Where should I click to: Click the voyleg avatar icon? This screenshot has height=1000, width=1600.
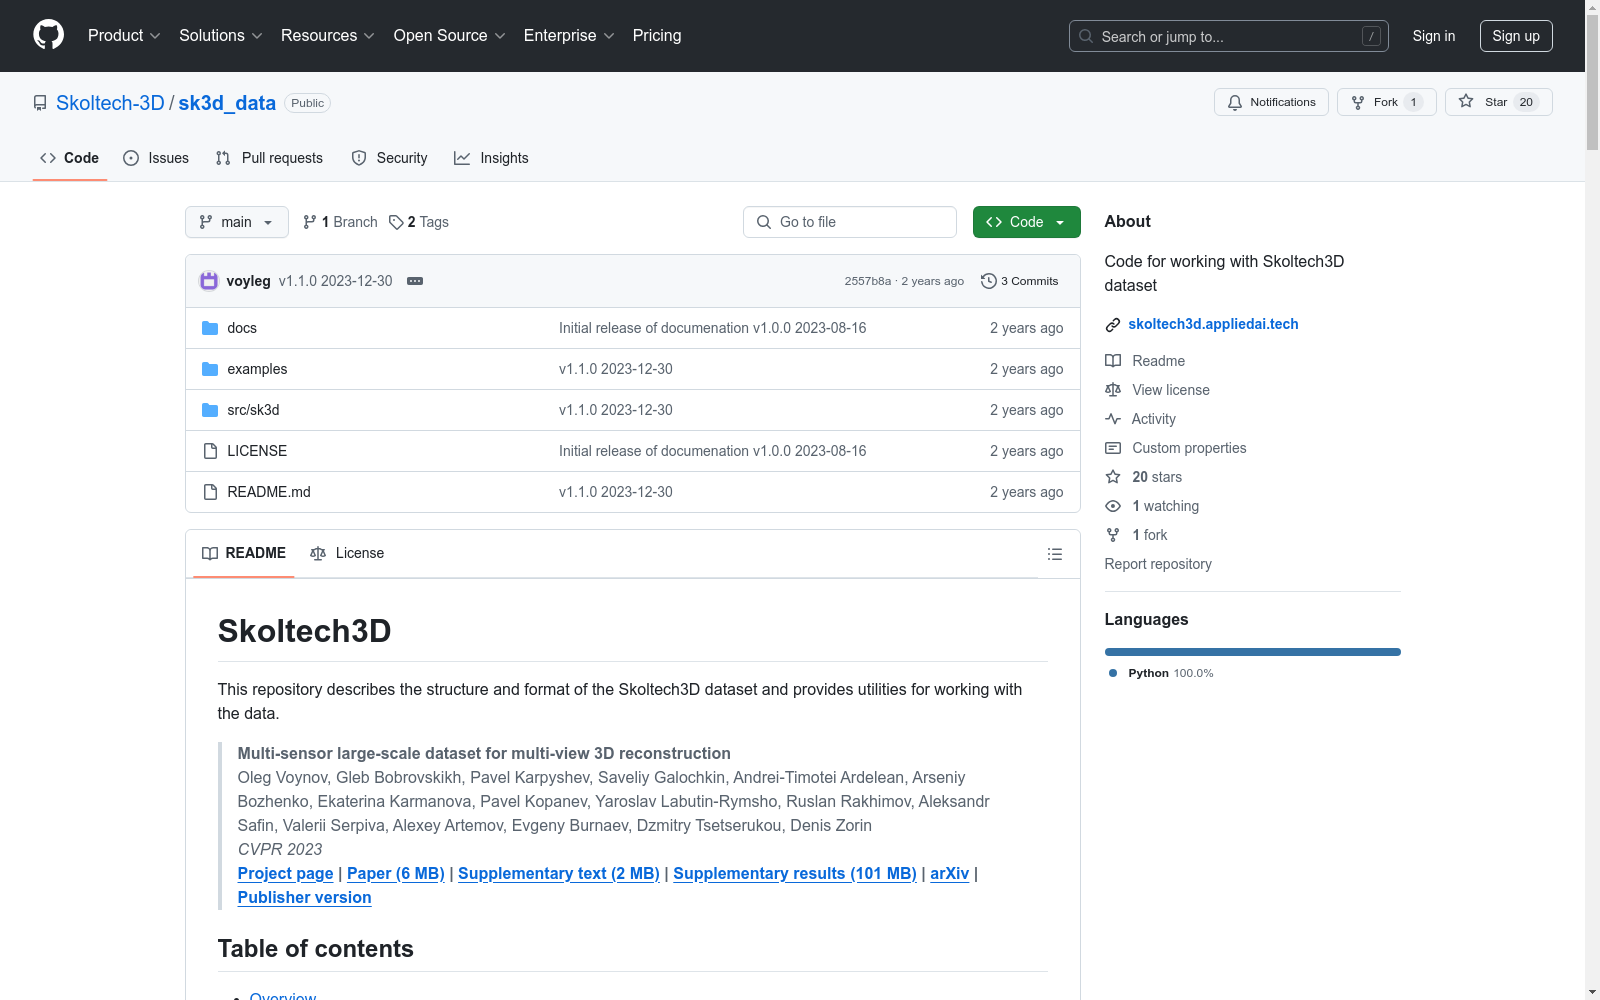(209, 281)
